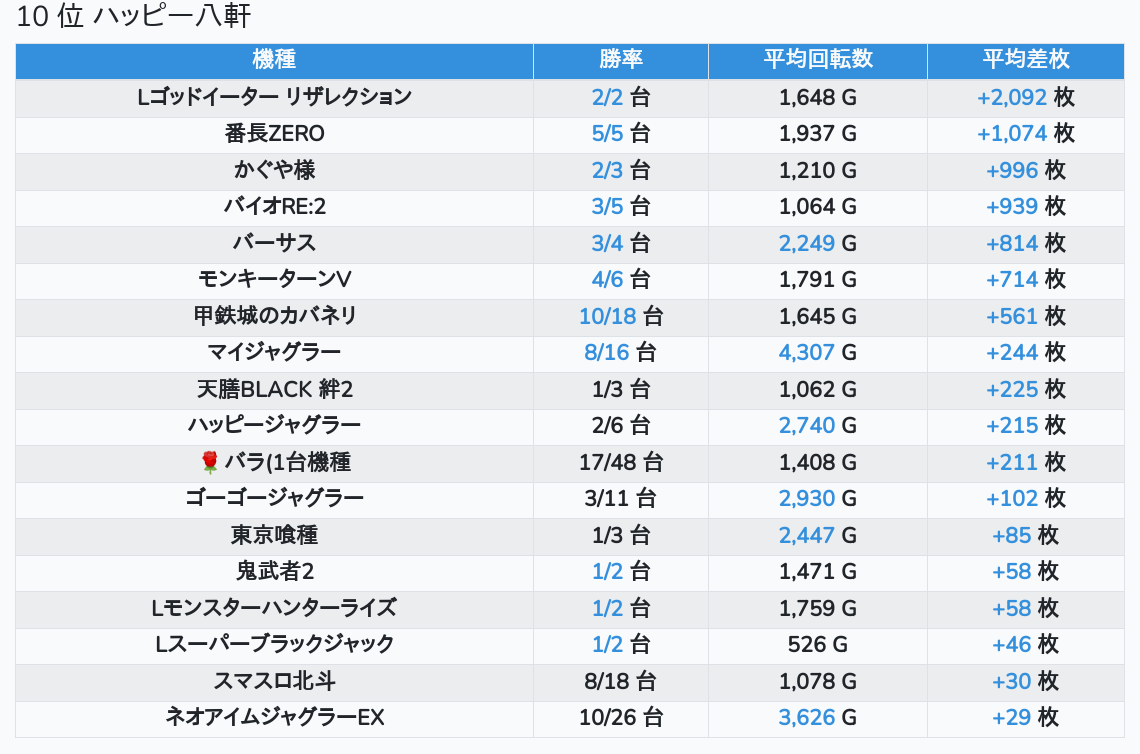
Task: Click the +30 value for スマスロ北斗
Action: (x=1011, y=681)
